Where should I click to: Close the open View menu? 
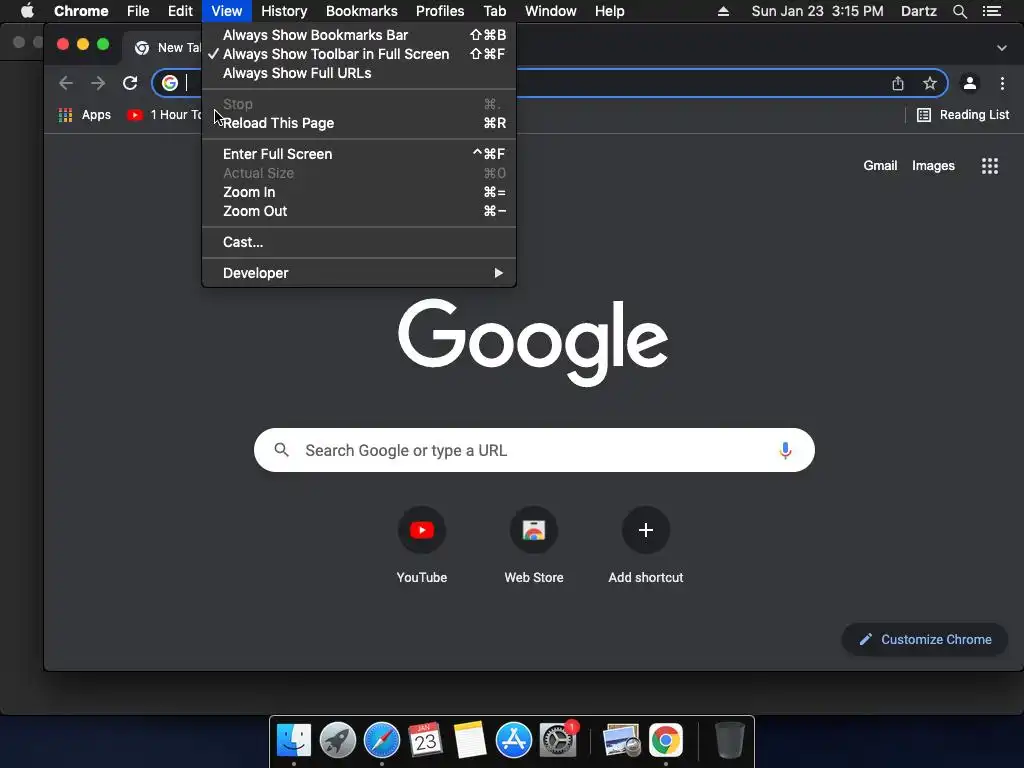[x=227, y=11]
